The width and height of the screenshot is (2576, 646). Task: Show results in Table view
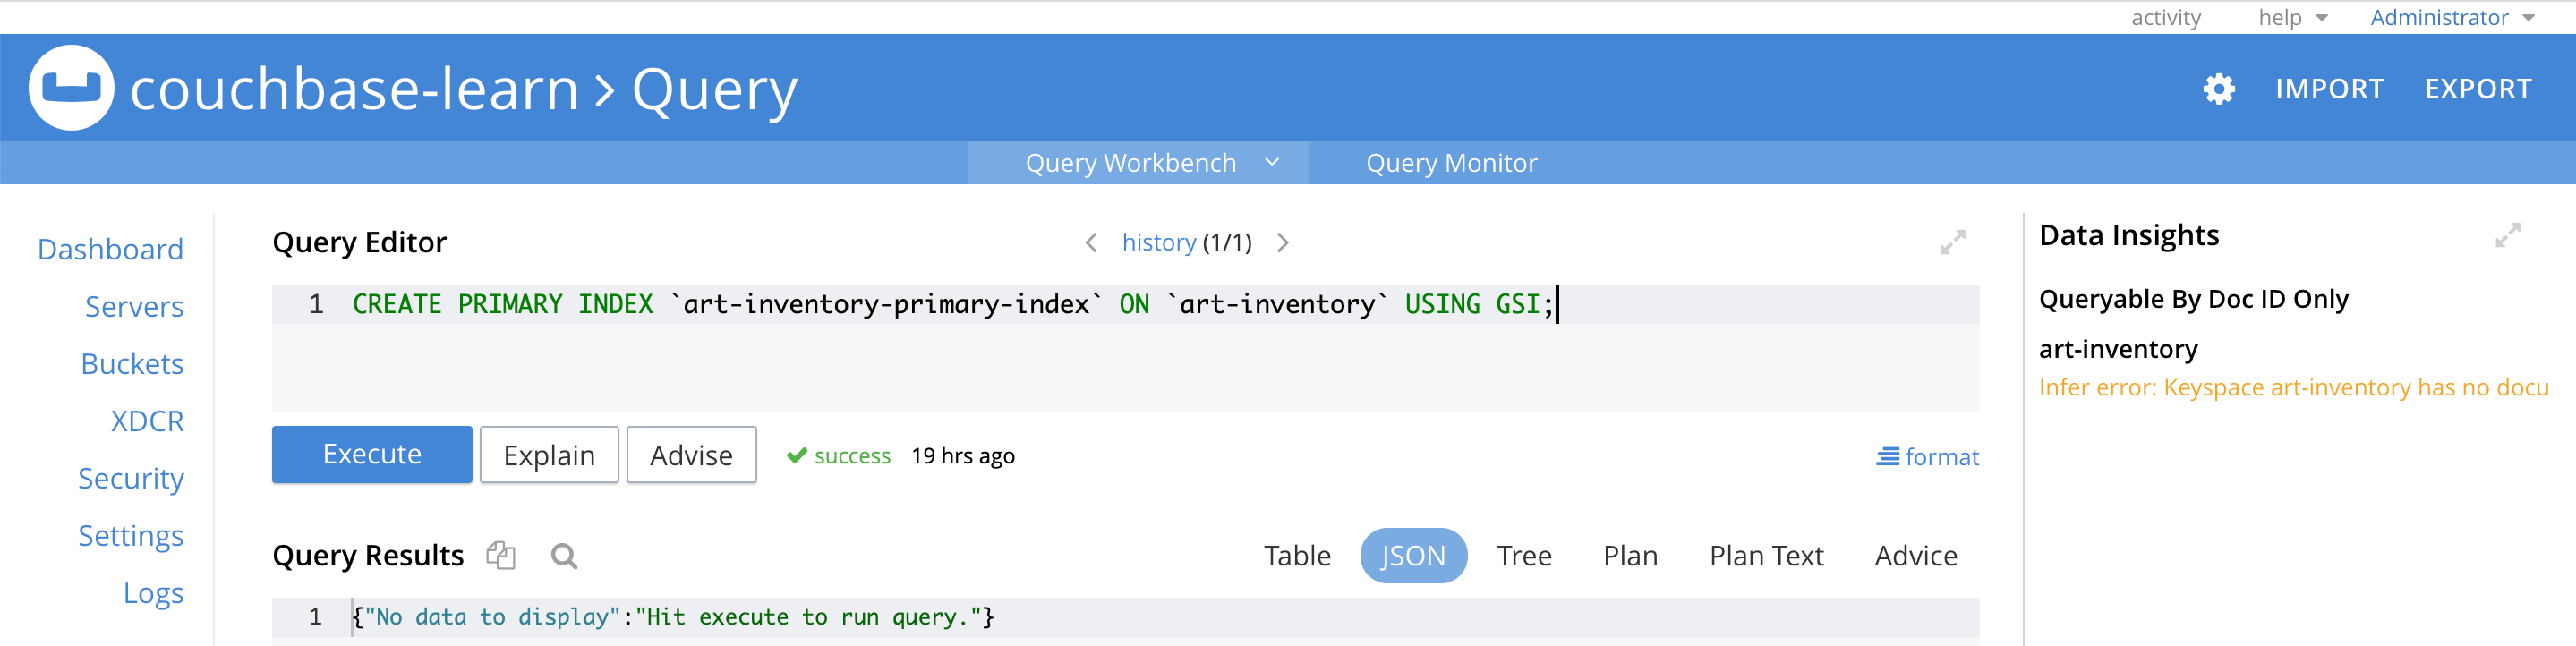tap(1297, 556)
